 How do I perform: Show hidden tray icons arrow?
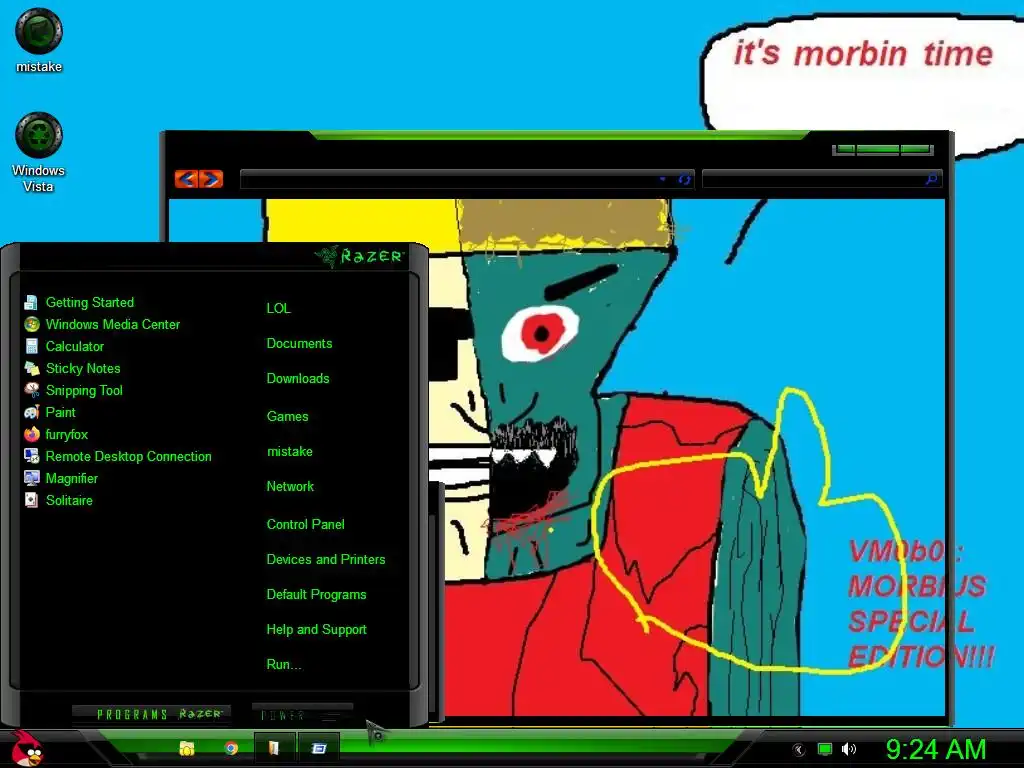tap(799, 750)
